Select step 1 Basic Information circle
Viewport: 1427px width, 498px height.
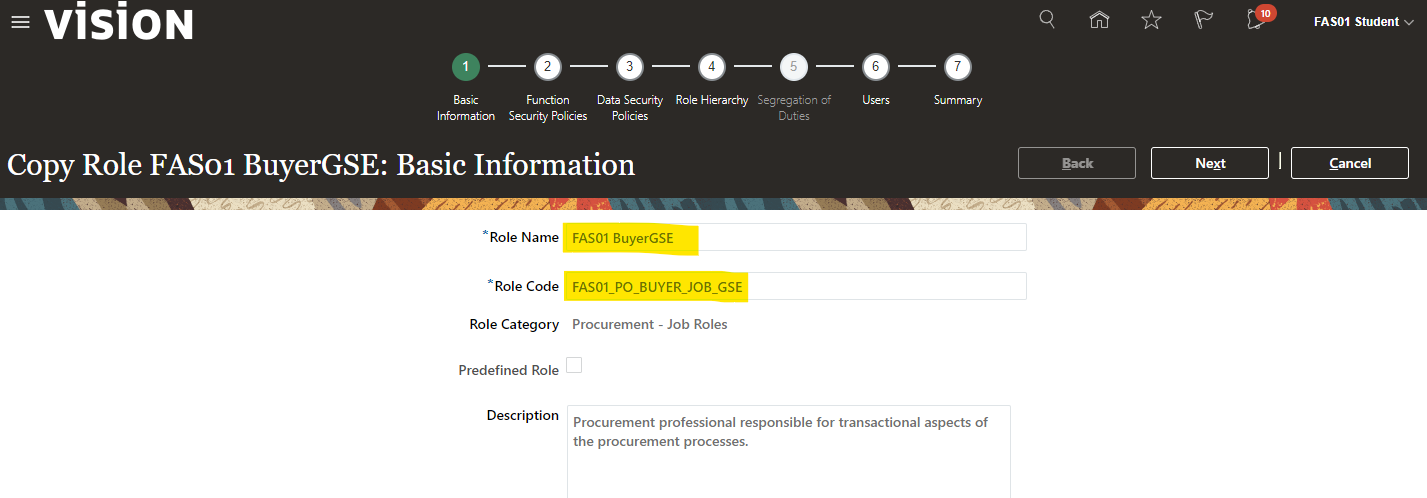pyautogui.click(x=465, y=67)
